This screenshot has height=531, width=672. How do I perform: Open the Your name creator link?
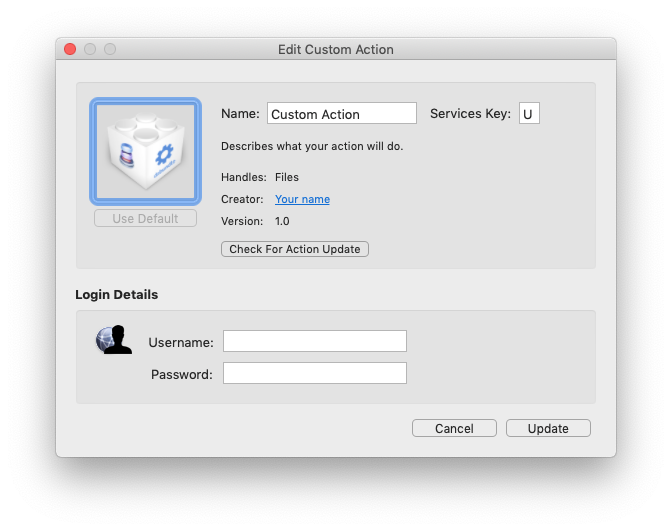(302, 199)
